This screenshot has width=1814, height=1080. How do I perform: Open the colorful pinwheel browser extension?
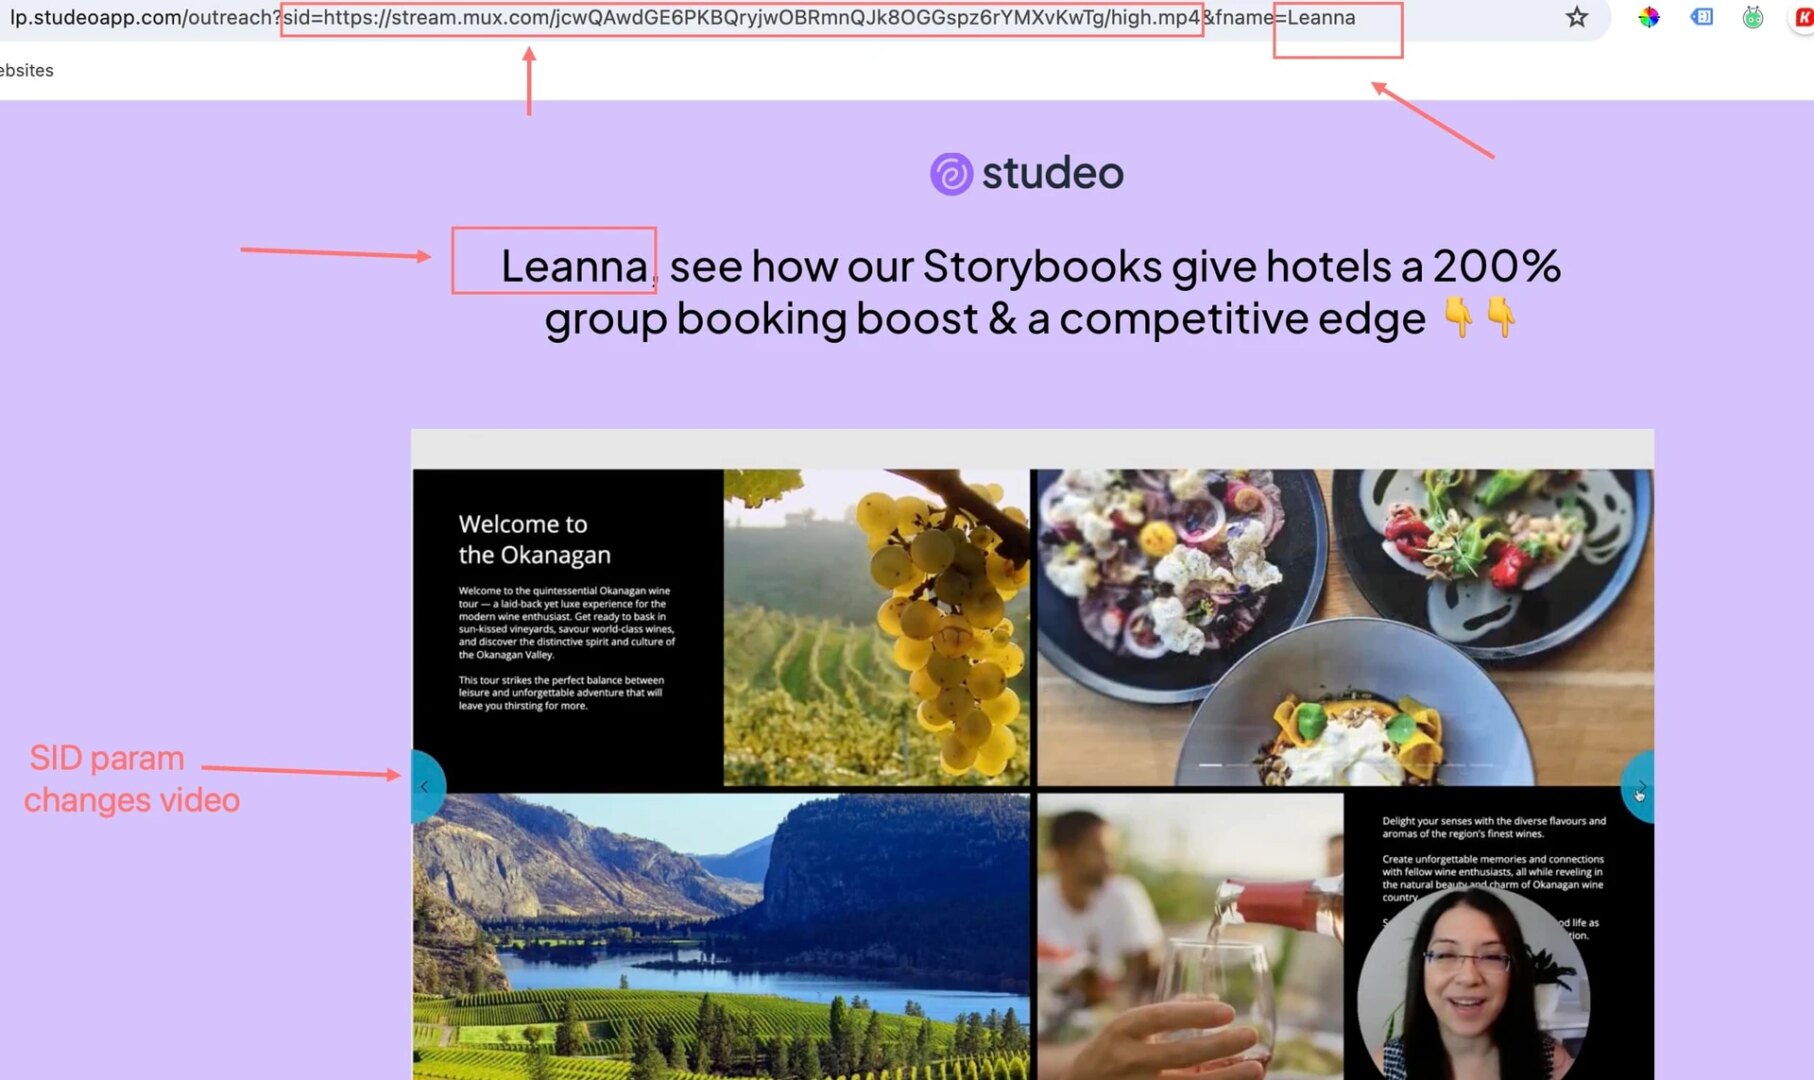point(1649,18)
